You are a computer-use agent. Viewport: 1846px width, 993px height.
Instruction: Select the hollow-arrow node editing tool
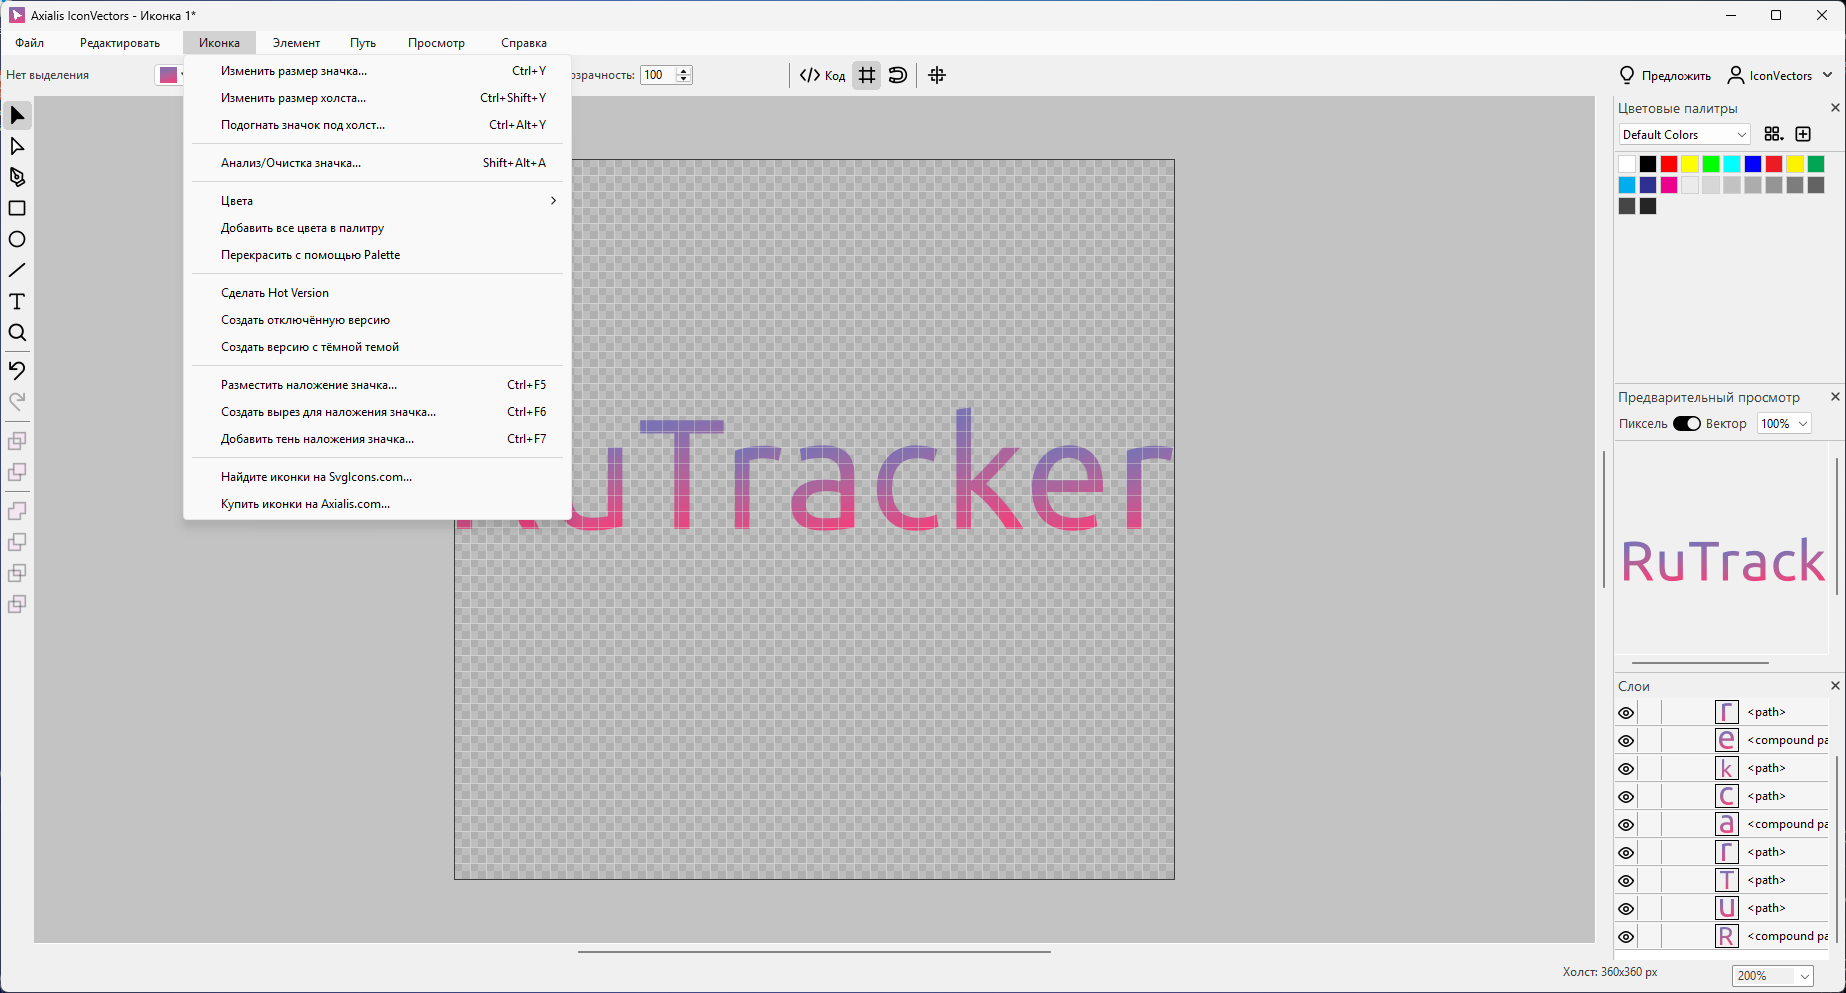[17, 147]
